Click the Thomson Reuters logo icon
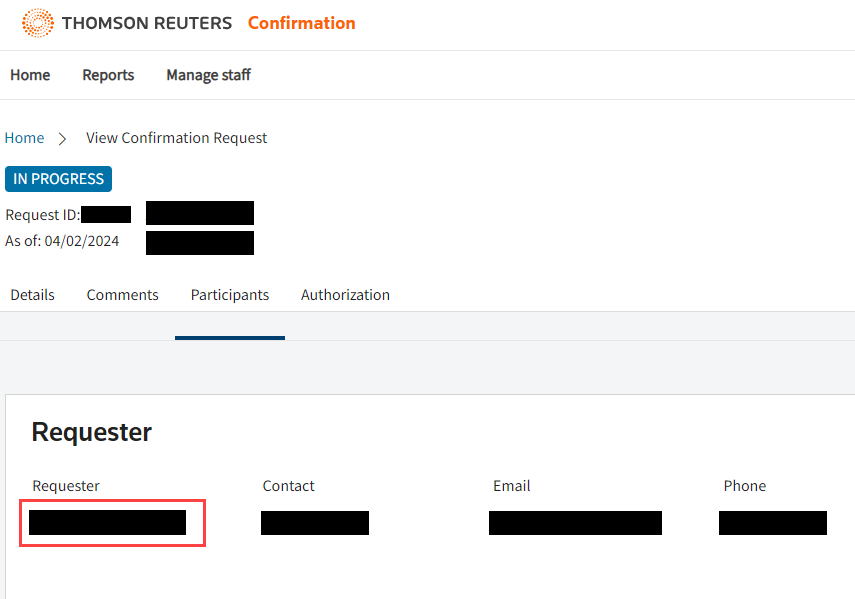Screen dimensions: 855x599 38,22
